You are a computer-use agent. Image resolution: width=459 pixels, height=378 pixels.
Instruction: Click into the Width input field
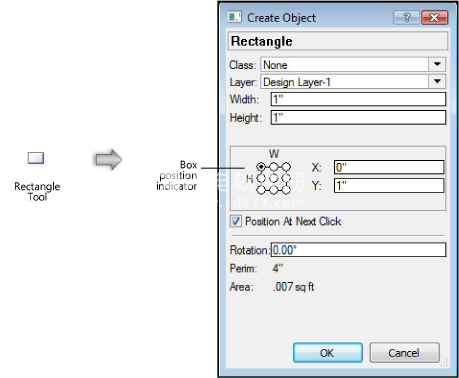coord(358,99)
